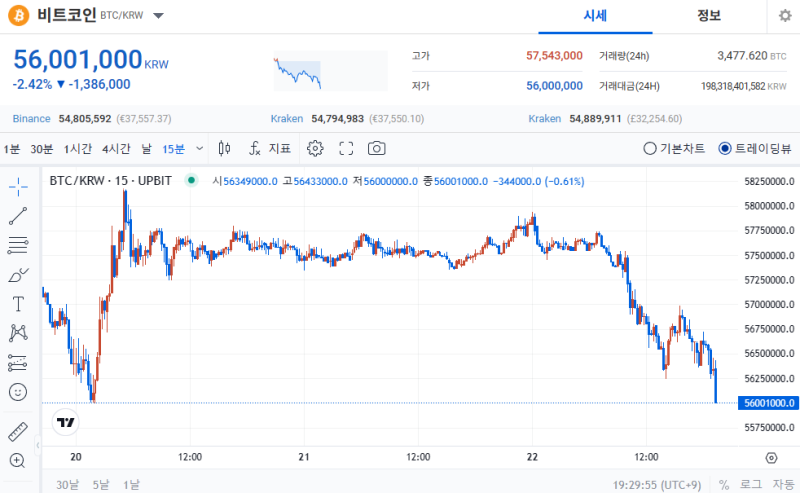Click the Bitcoin logo icon
Image resolution: width=800 pixels, height=493 pixels.
coord(18,15)
